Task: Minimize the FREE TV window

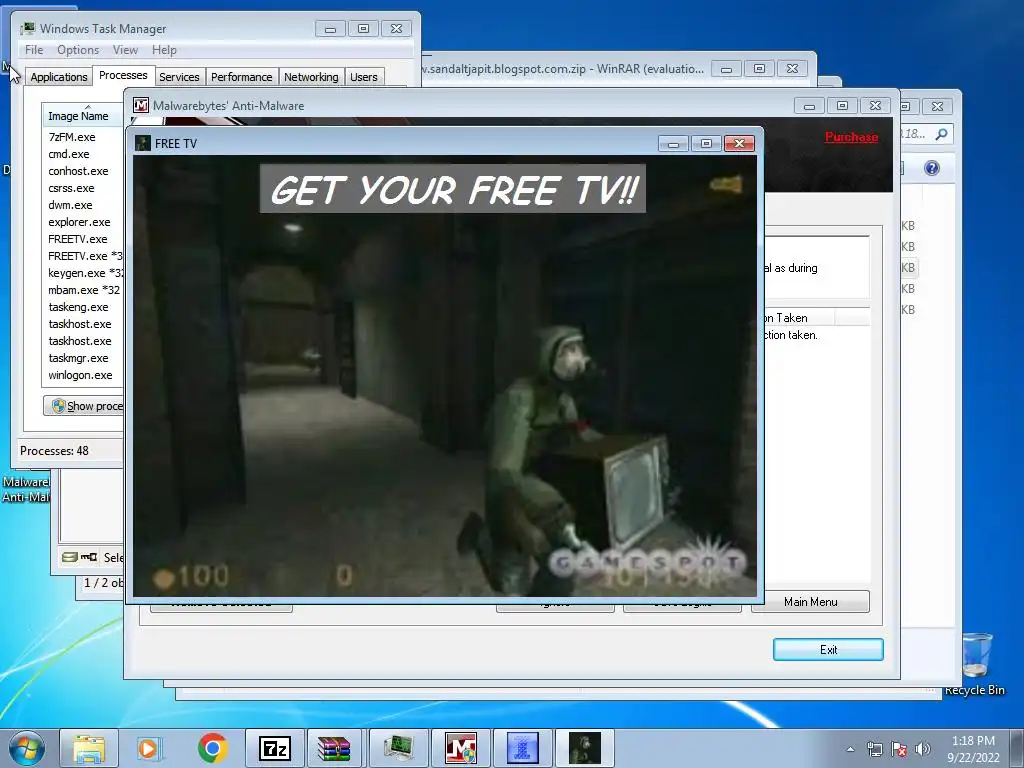Action: point(673,143)
